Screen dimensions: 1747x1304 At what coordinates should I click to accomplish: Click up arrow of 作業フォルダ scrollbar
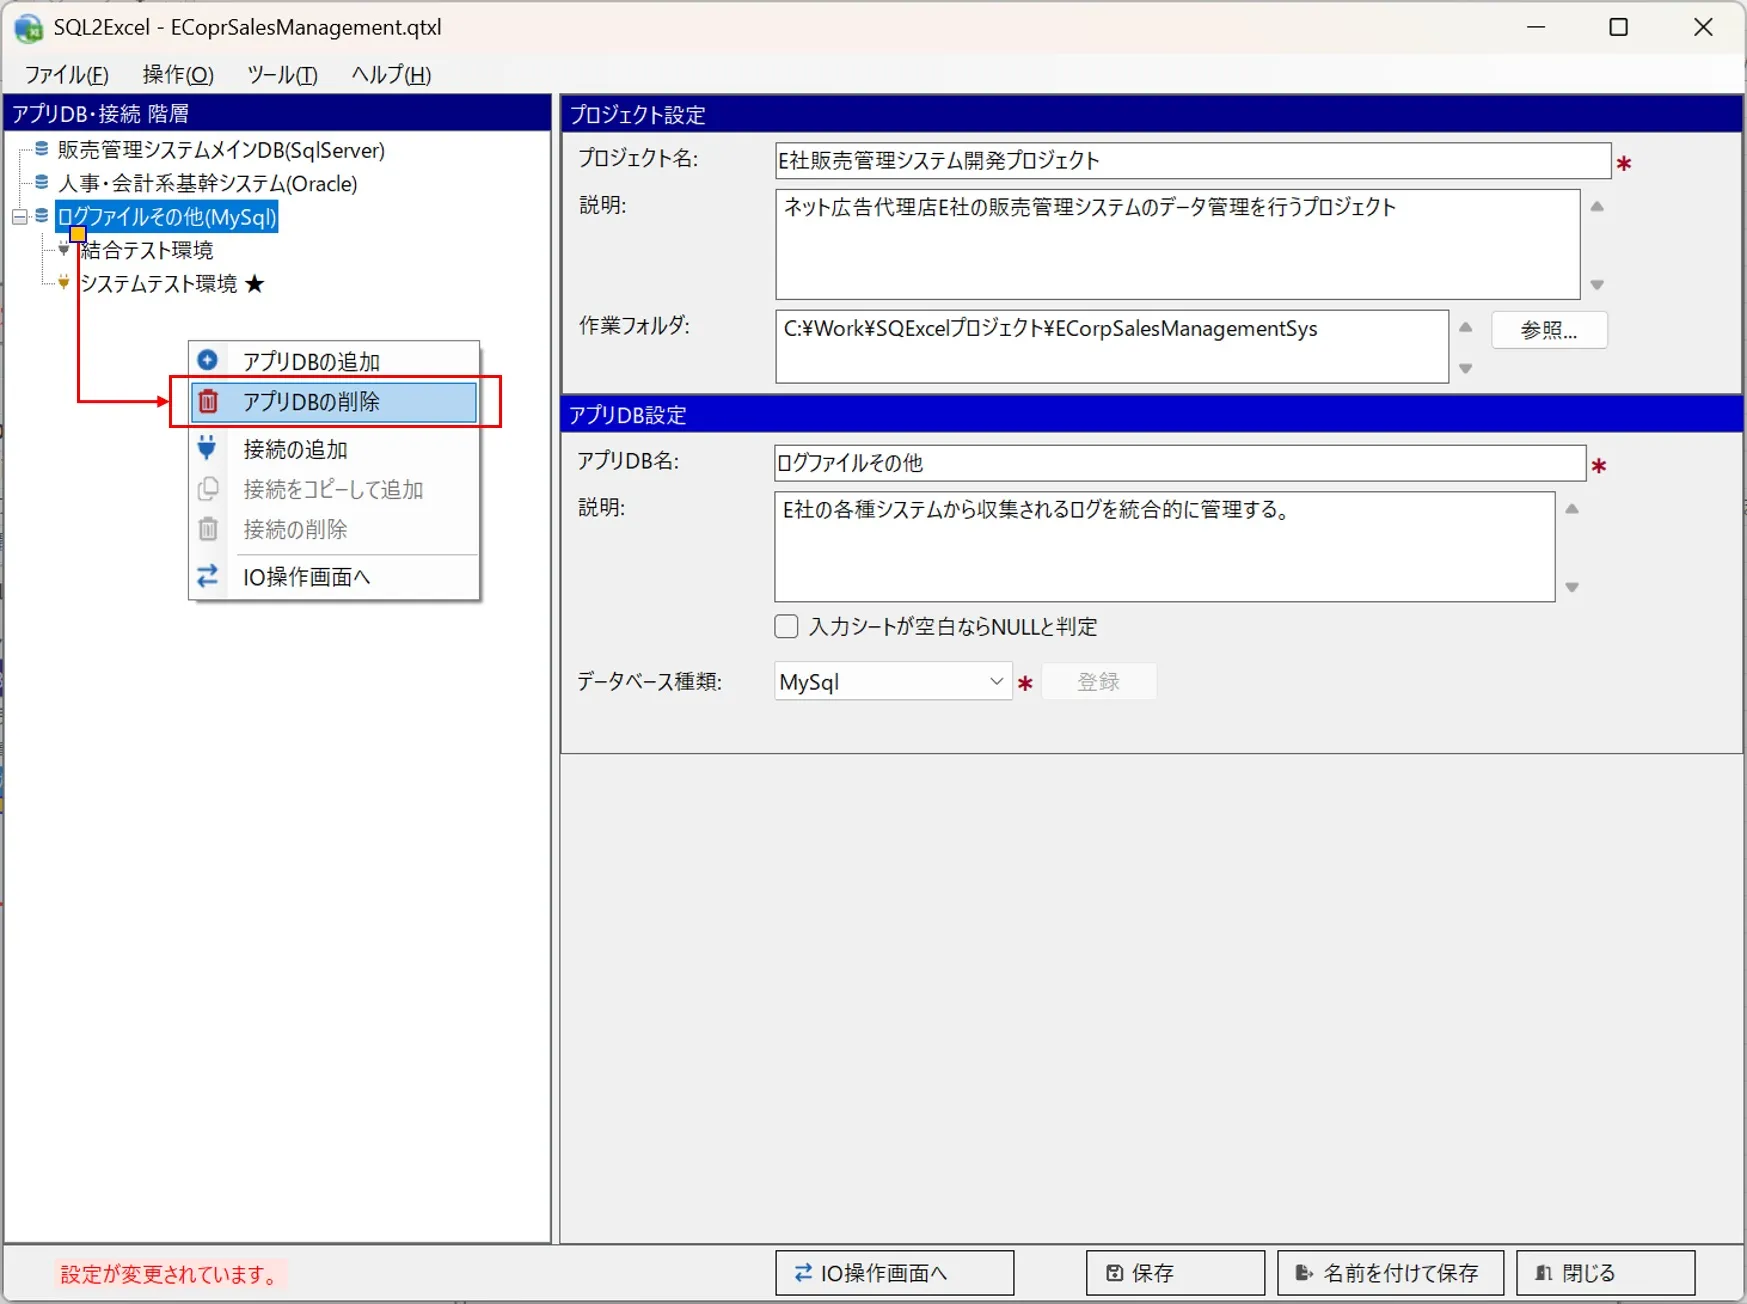pyautogui.click(x=1465, y=327)
